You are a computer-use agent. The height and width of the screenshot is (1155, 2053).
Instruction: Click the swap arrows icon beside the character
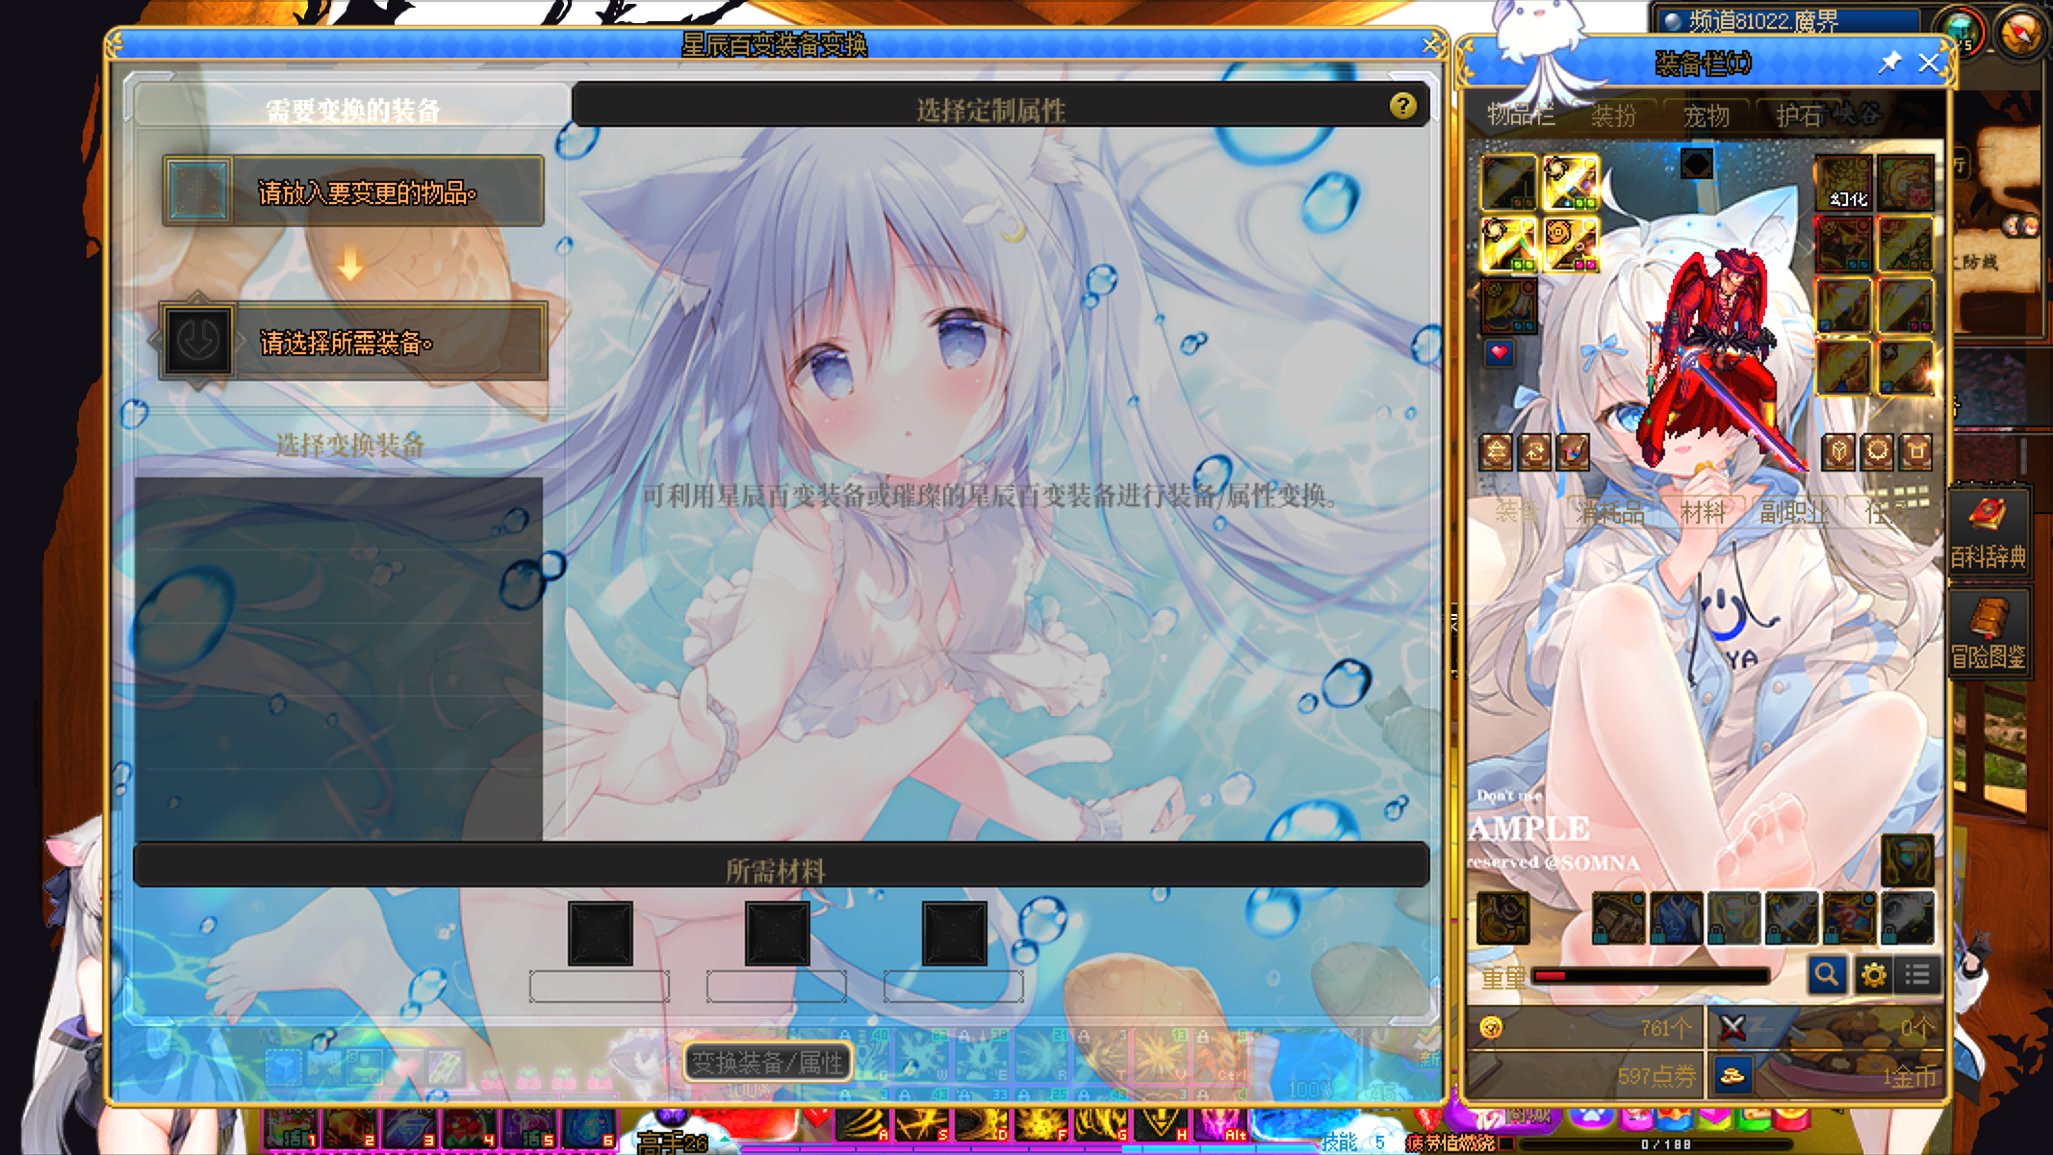click(x=1496, y=453)
